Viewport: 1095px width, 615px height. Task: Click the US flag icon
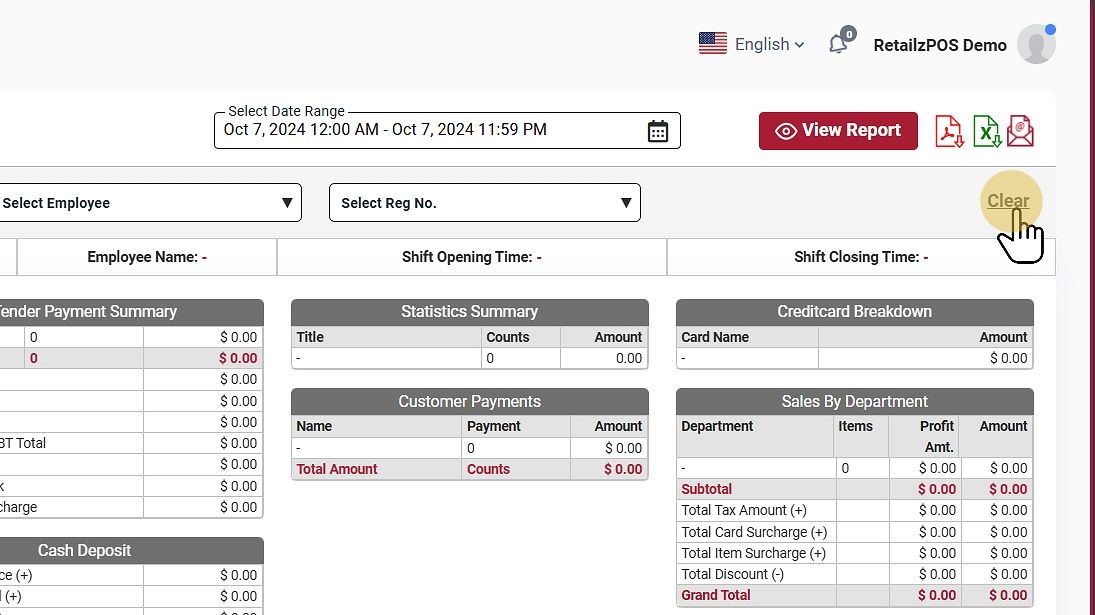[x=713, y=44]
